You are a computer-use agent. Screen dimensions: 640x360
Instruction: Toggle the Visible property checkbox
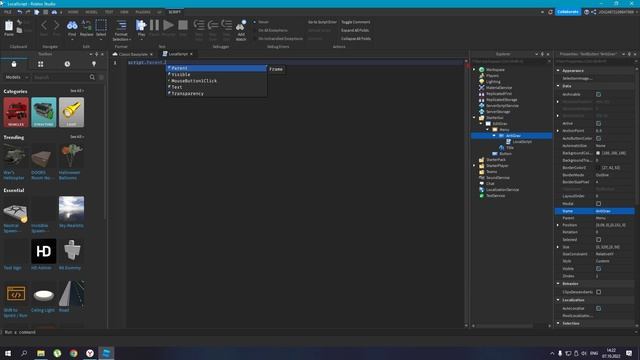(x=598, y=269)
